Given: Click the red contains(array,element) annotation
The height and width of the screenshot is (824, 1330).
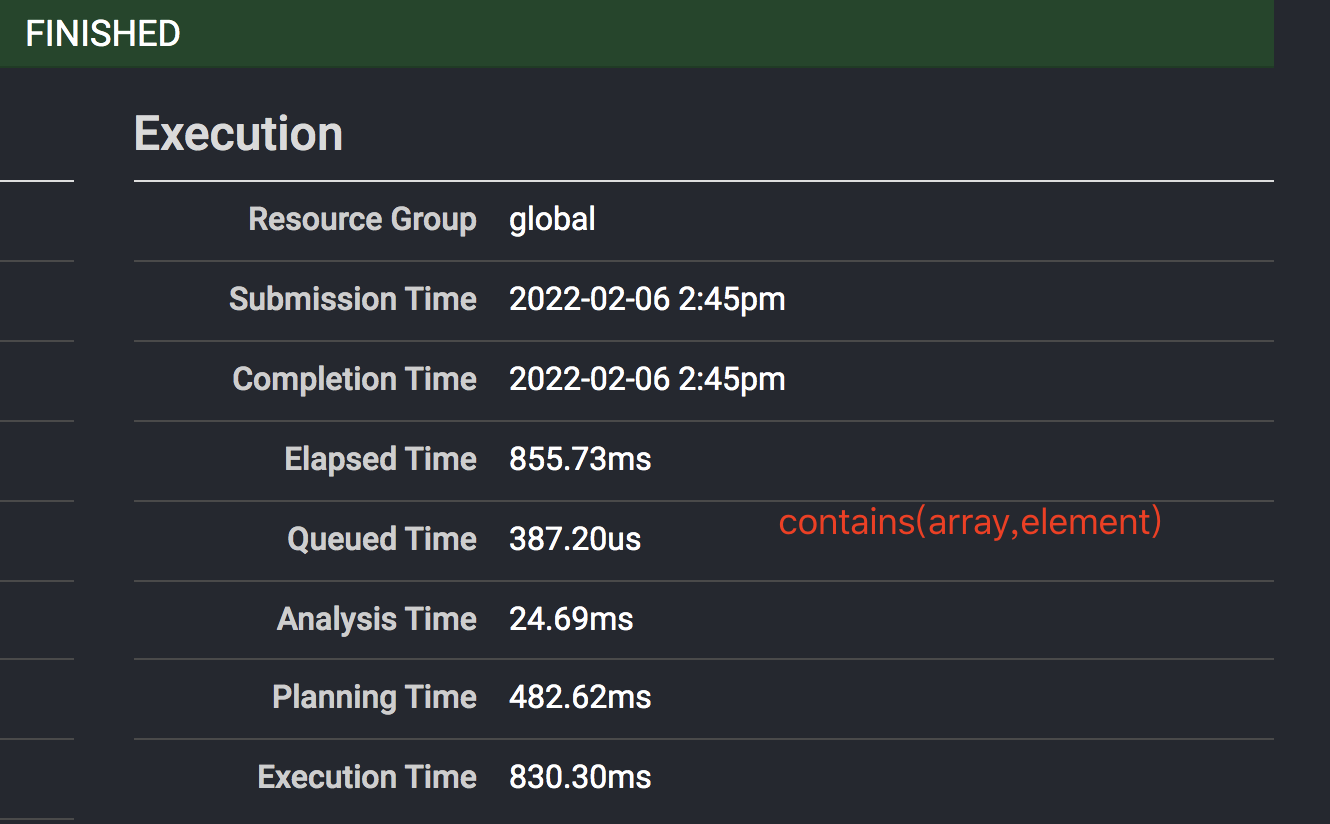Looking at the screenshot, I should pos(970,522).
